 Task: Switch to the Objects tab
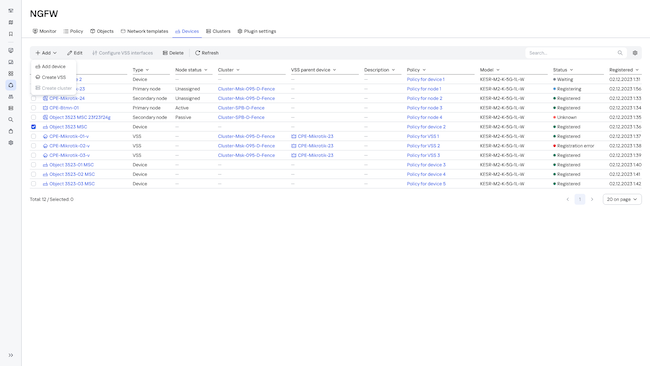tap(102, 32)
